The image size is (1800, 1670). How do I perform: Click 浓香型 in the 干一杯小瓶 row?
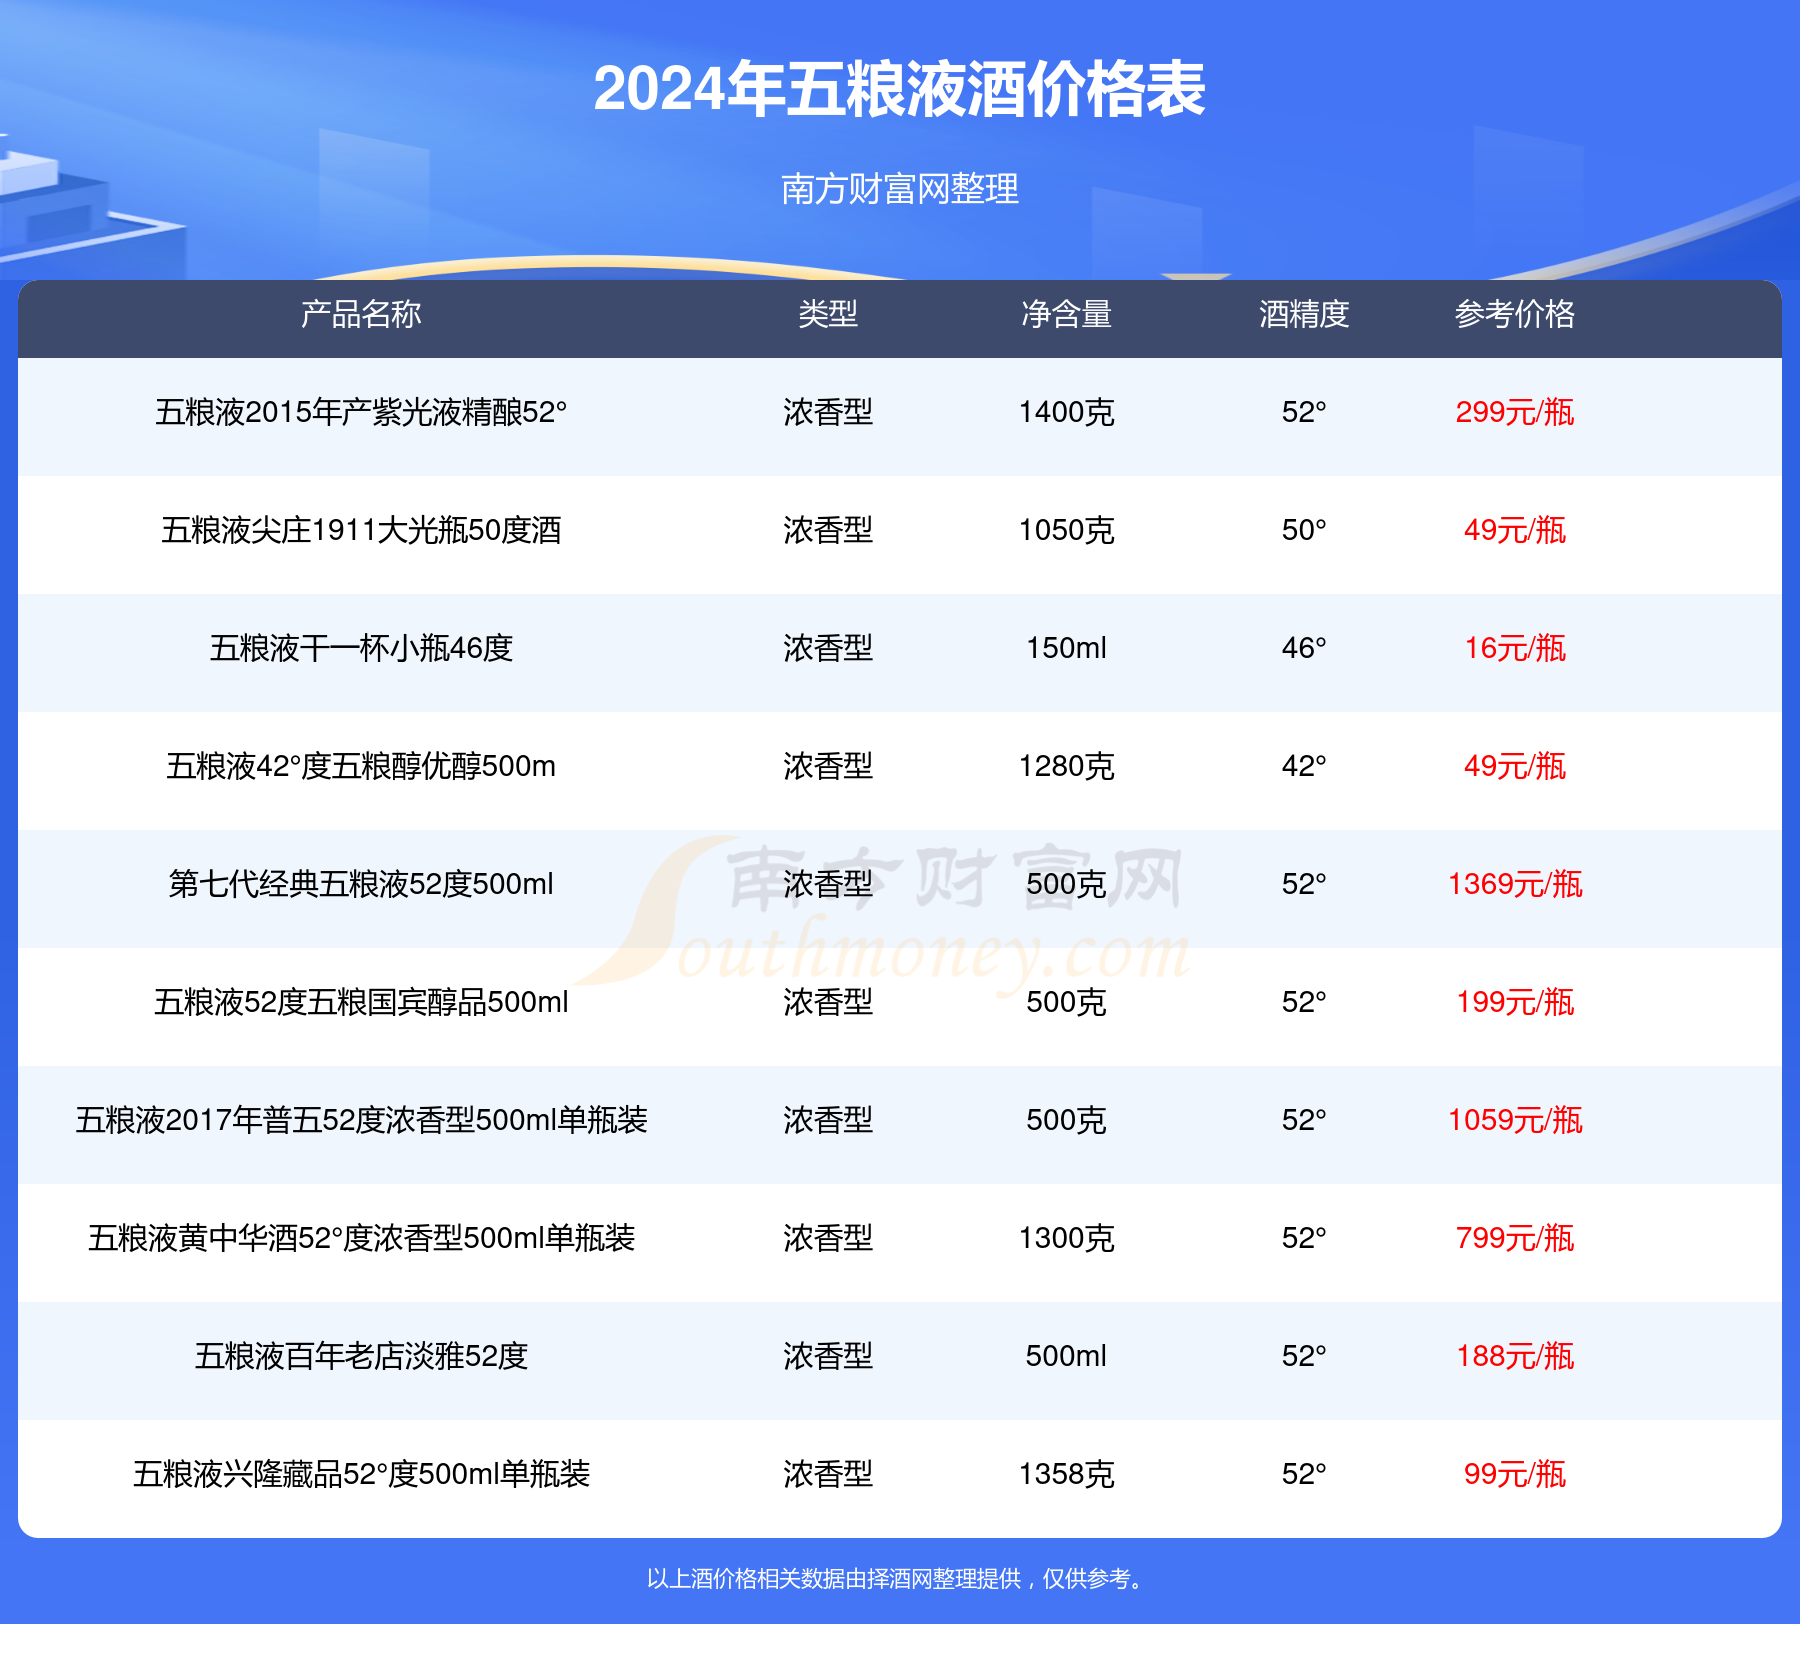pos(828,648)
